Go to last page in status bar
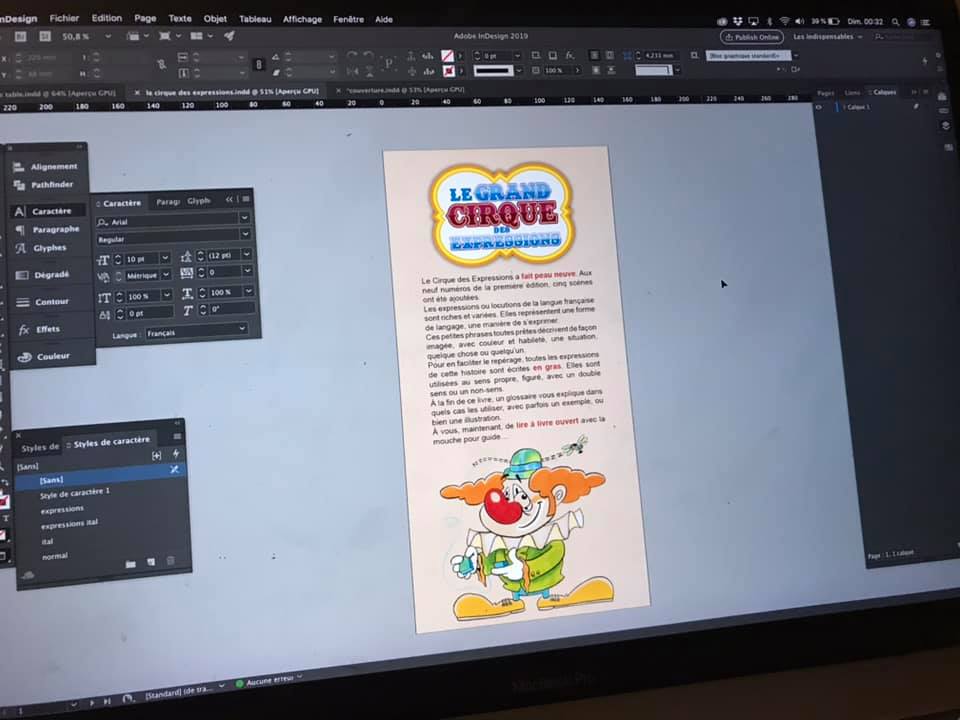960x720 pixels. [x=107, y=701]
